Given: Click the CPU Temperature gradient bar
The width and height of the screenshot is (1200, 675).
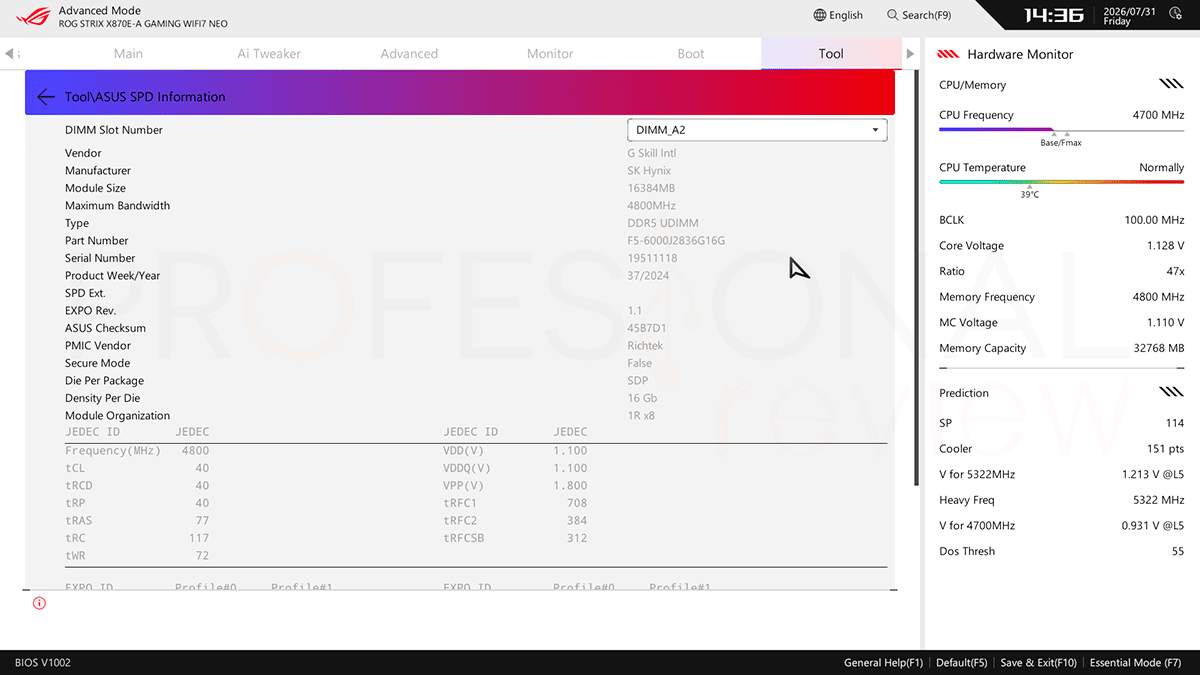Looking at the screenshot, I should (1061, 182).
